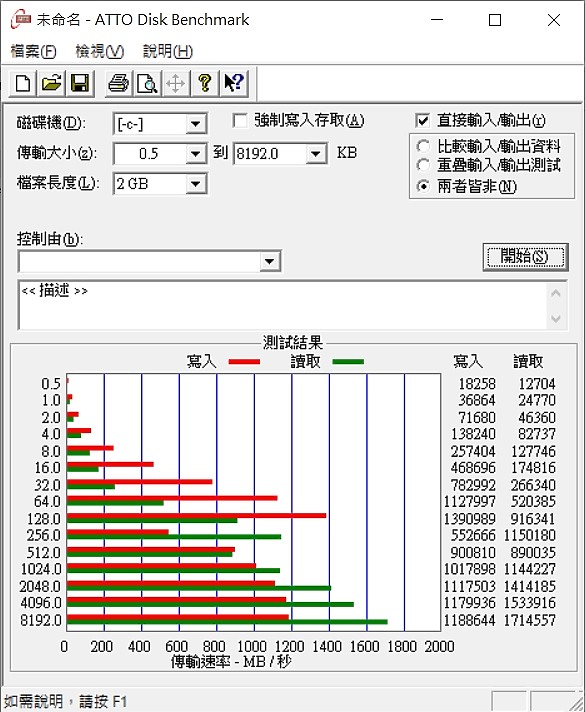Click inside the << 描述 >> text box

coord(283,305)
